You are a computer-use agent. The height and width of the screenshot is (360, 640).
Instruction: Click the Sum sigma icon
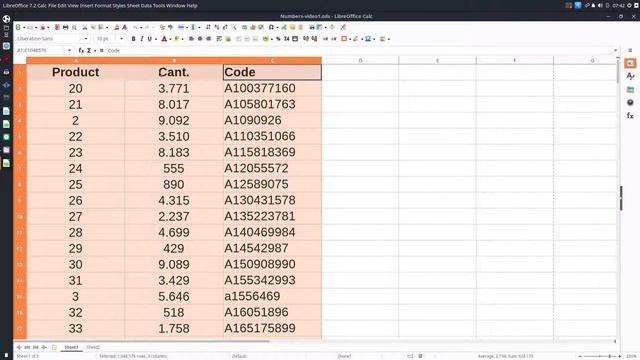[89, 50]
